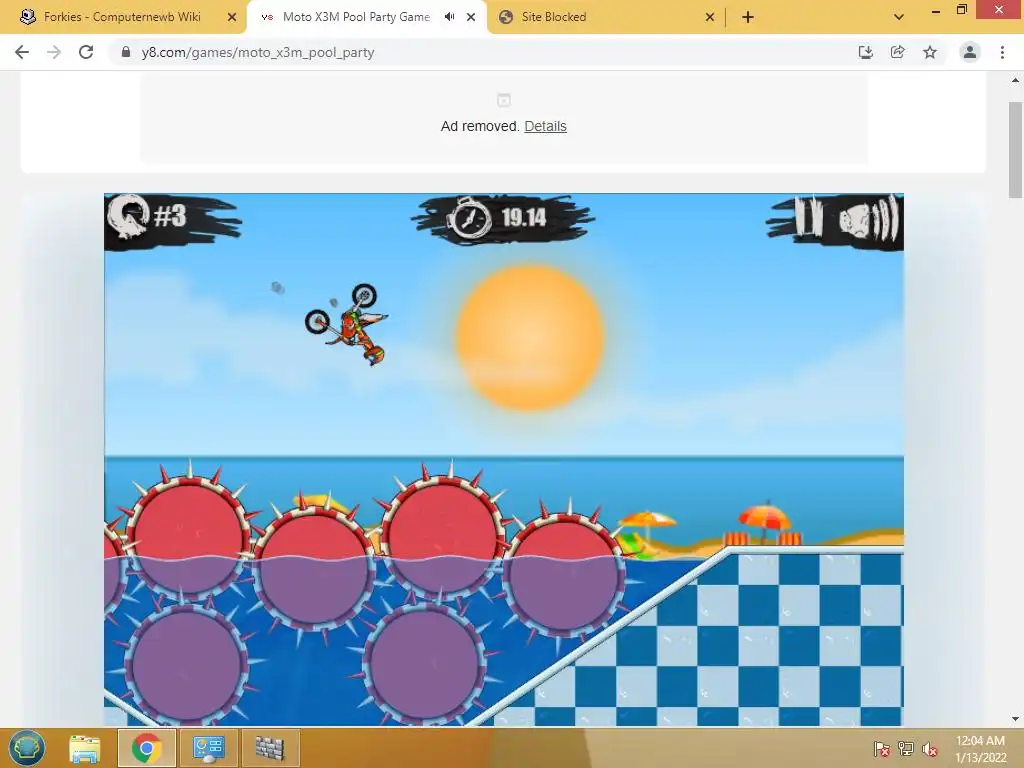Click the motorbike rider in the air
Viewport: 1024px width, 768px height.
(347, 323)
